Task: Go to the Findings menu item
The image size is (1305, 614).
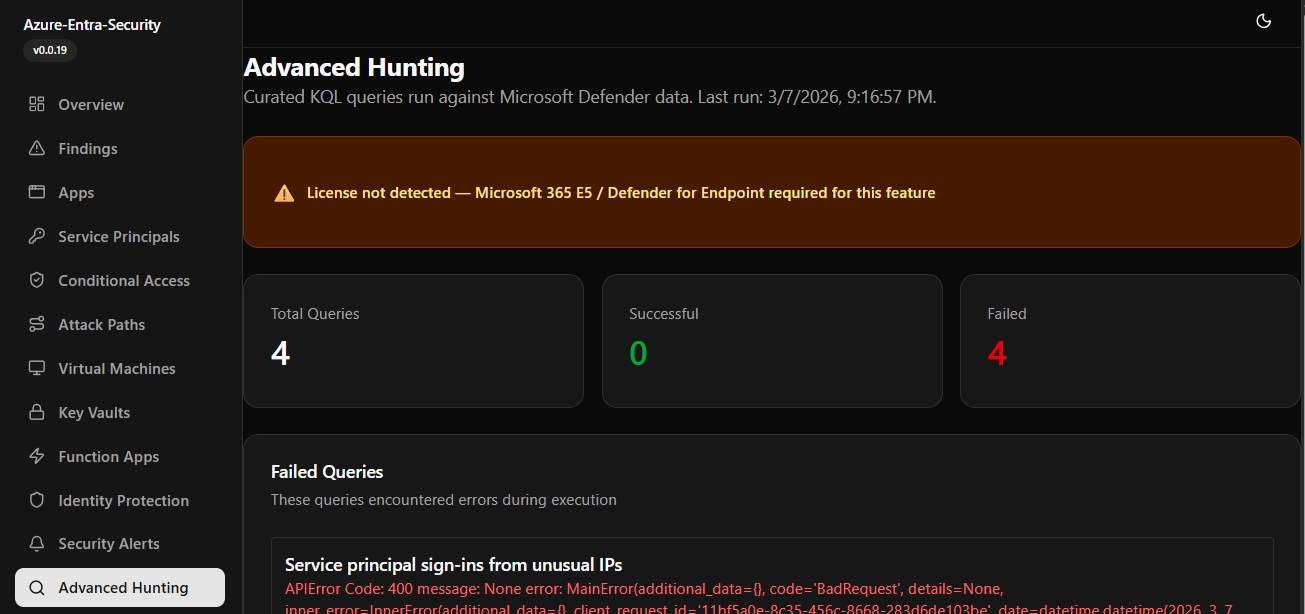Action: 88,148
